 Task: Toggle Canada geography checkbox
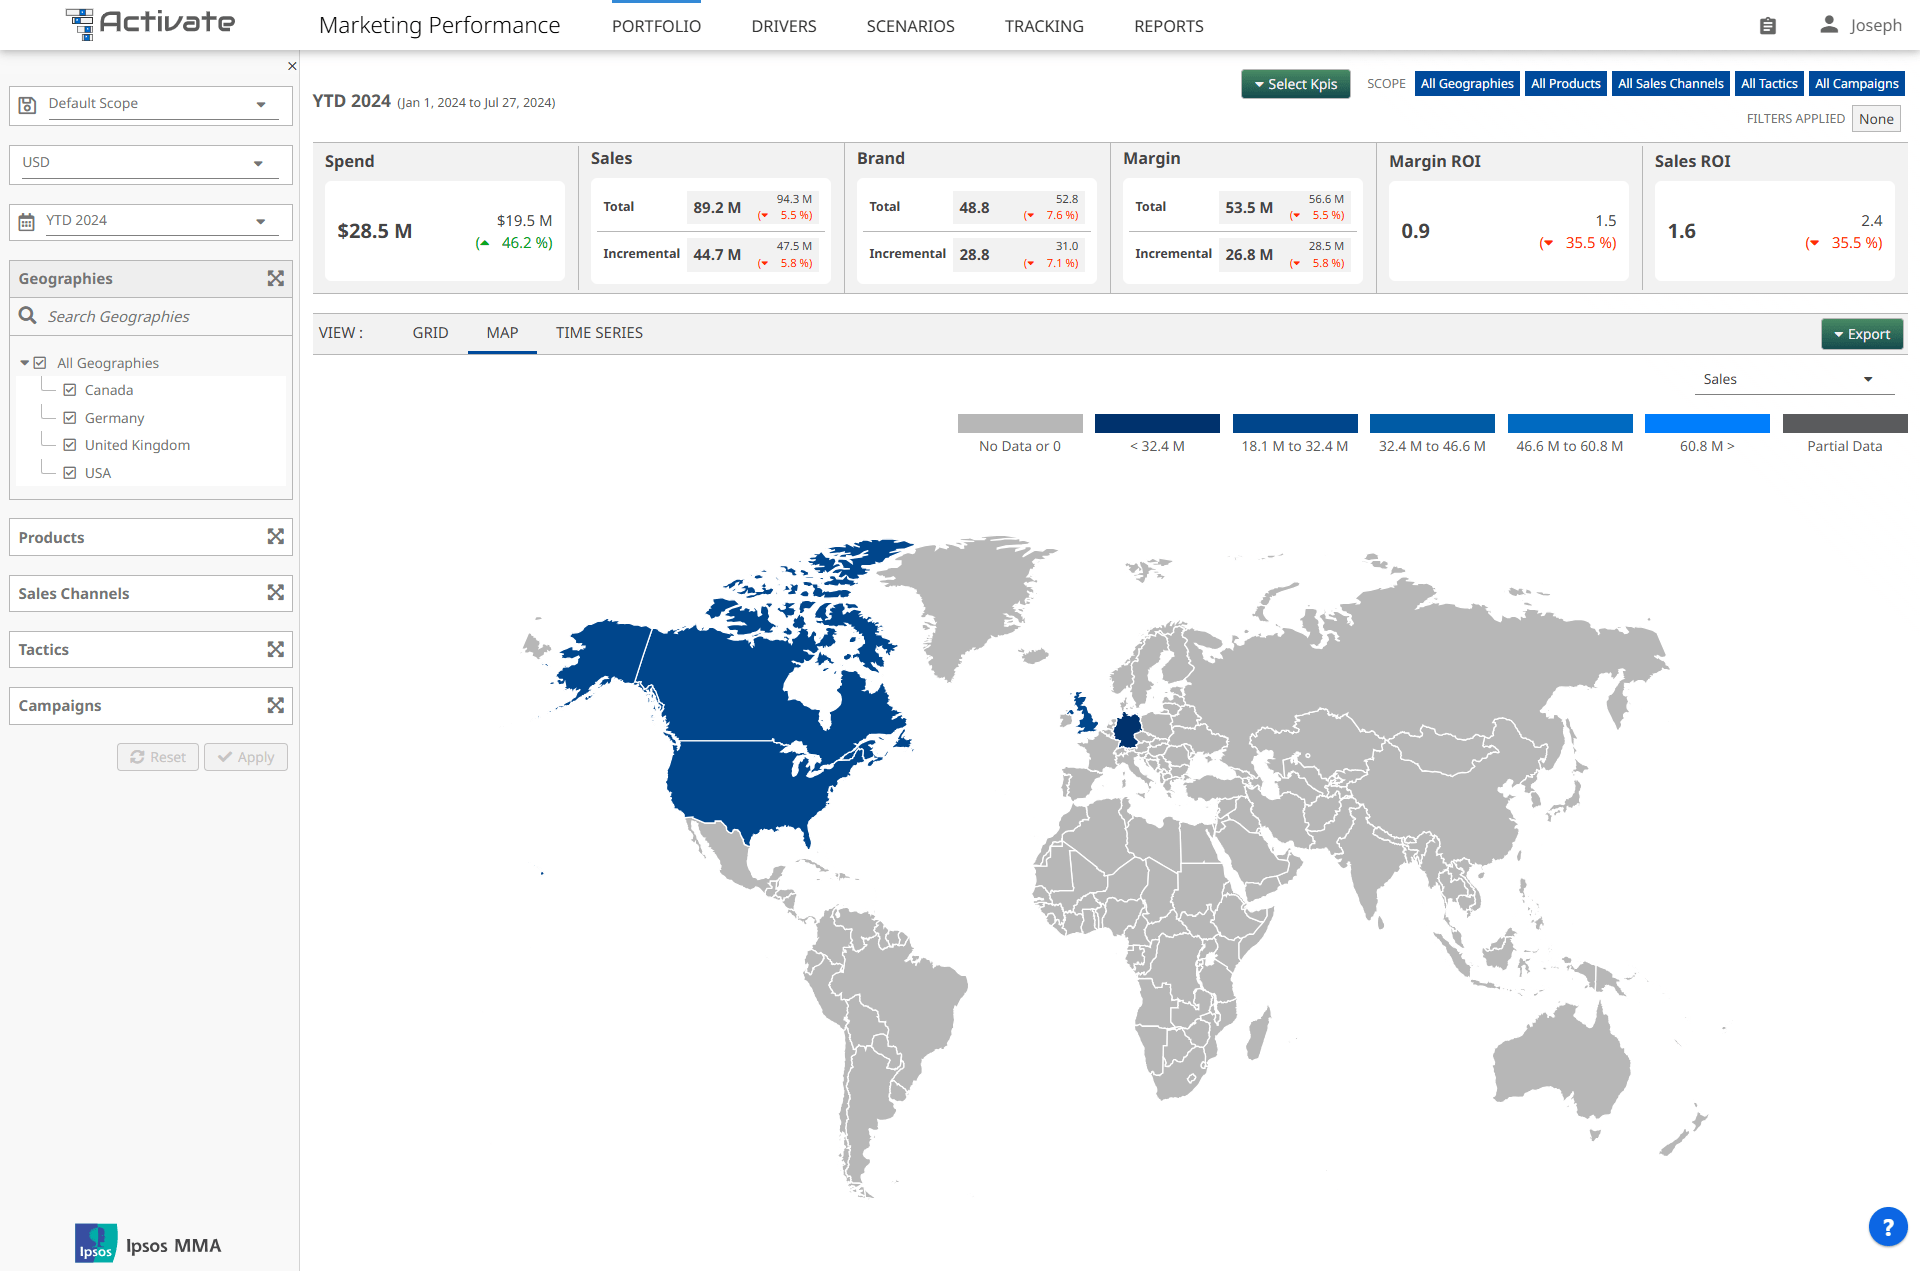69,390
